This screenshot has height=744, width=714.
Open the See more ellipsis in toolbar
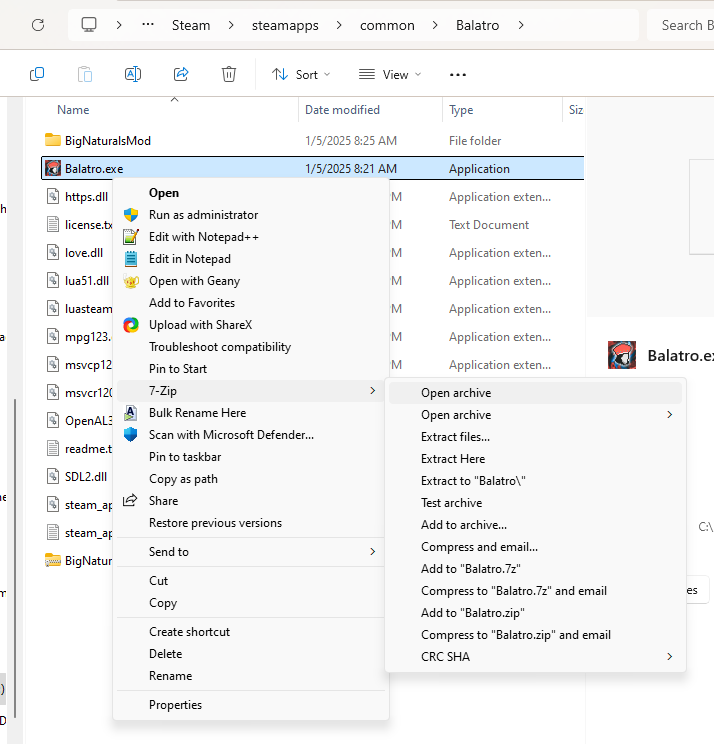(x=458, y=74)
